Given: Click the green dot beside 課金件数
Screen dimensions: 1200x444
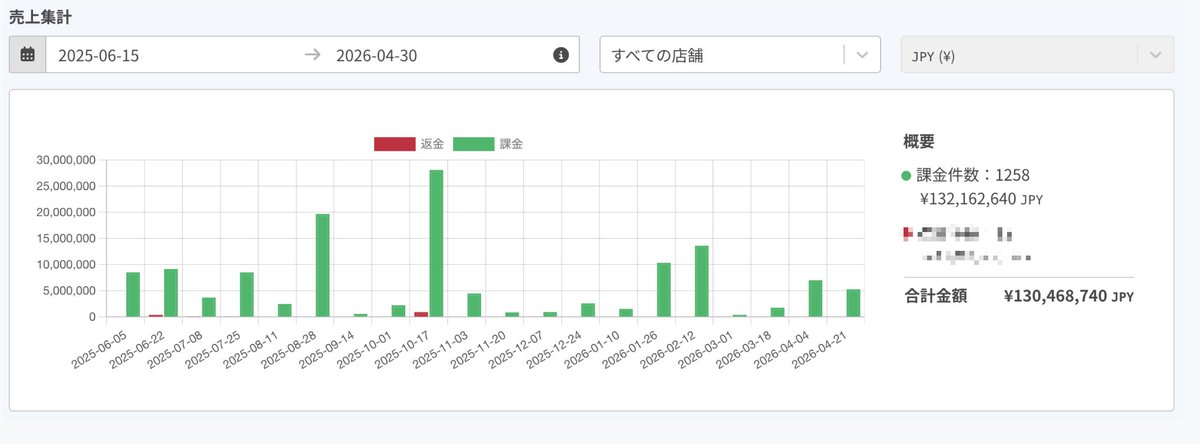Looking at the screenshot, I should coord(907,176).
